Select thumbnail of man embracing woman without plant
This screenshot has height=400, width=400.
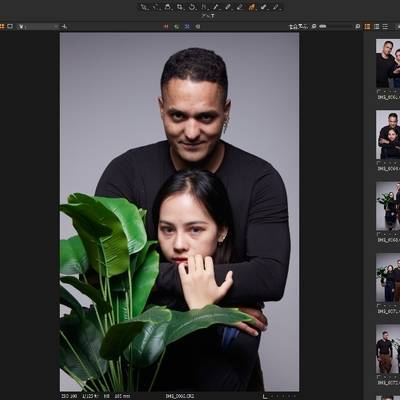point(388,135)
